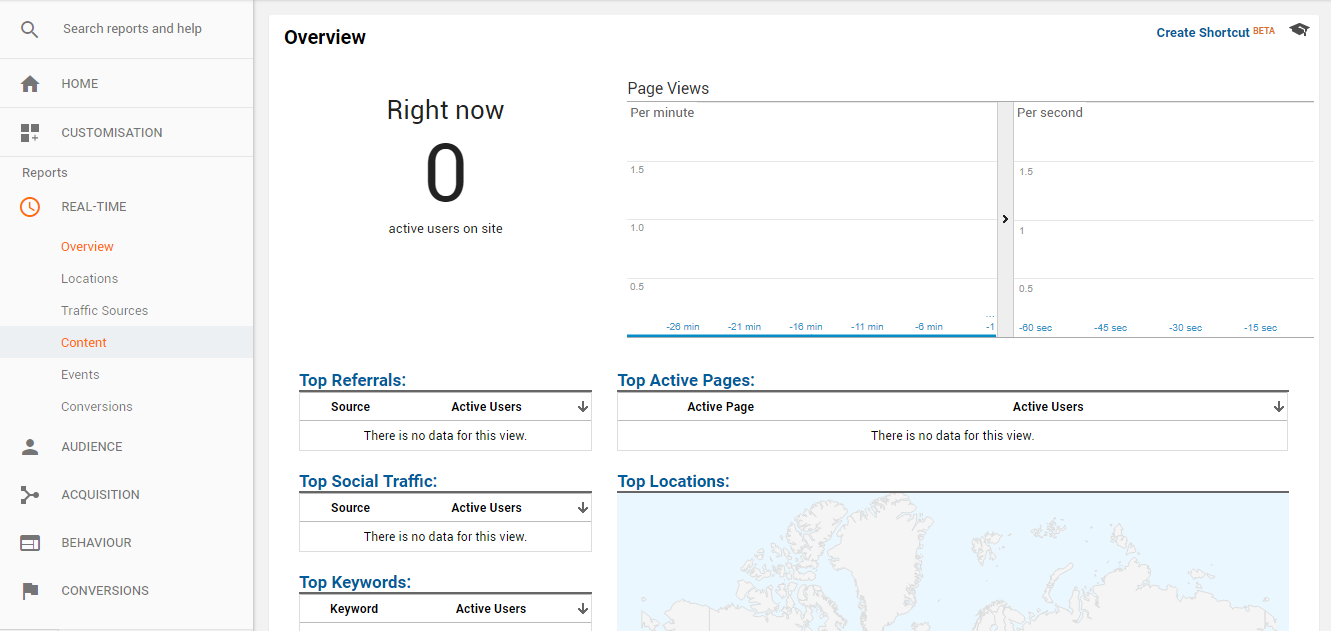
Task: Click the Acquisition branching icon
Action: click(30, 495)
